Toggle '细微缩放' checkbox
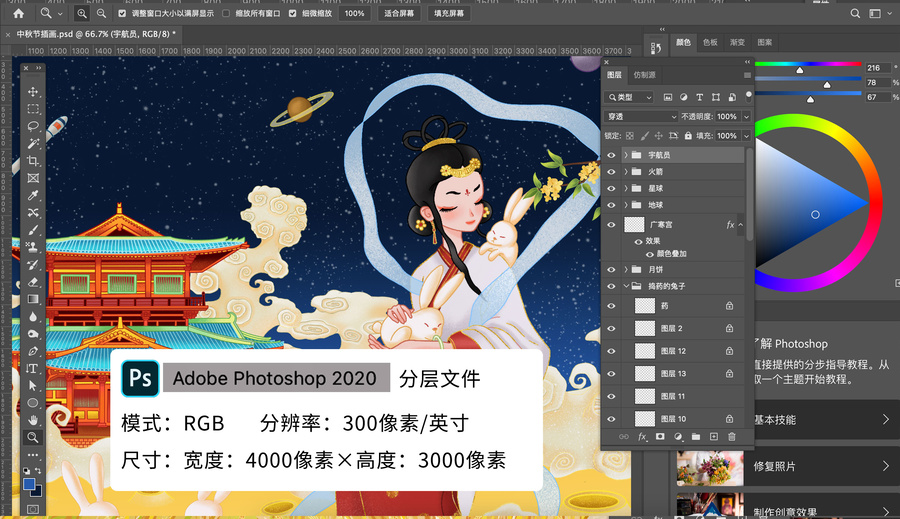Viewport: 900px width, 519px height. [x=293, y=13]
